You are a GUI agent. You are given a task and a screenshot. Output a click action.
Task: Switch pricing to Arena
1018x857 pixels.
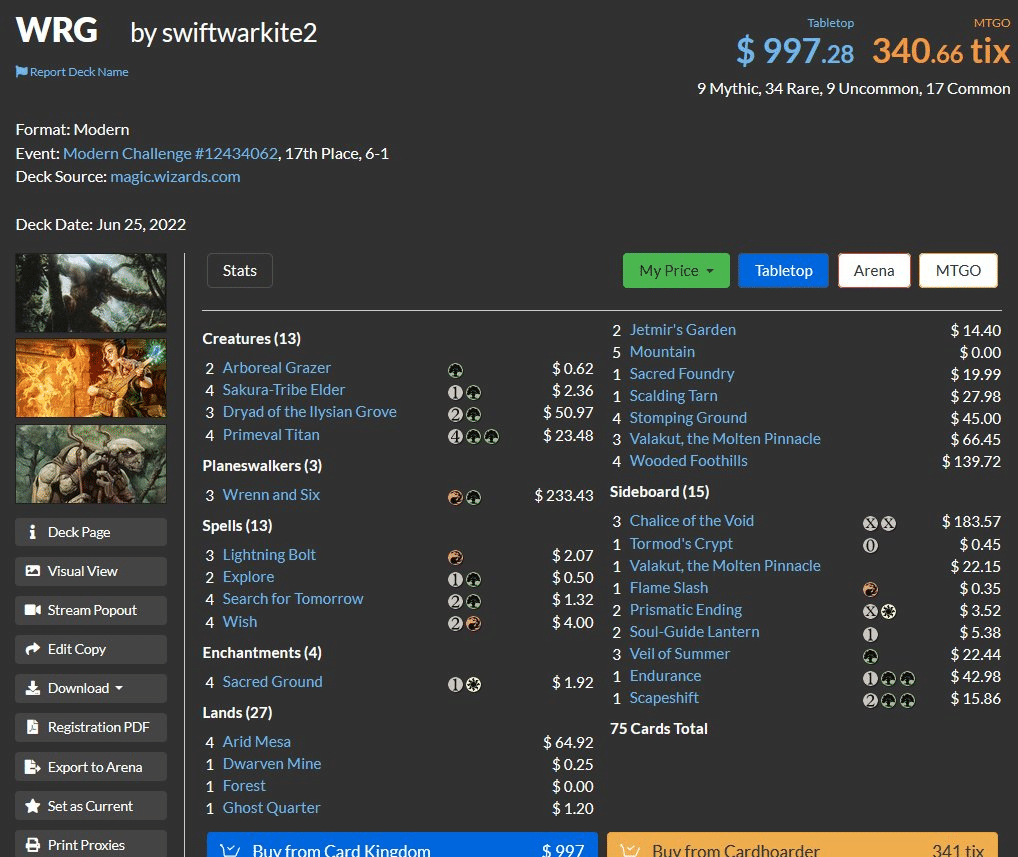873,270
